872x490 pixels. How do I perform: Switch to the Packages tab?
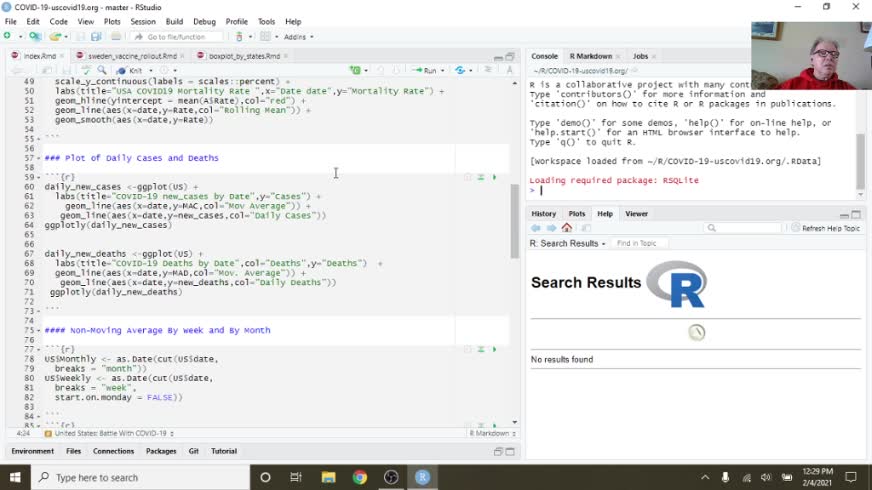point(161,451)
